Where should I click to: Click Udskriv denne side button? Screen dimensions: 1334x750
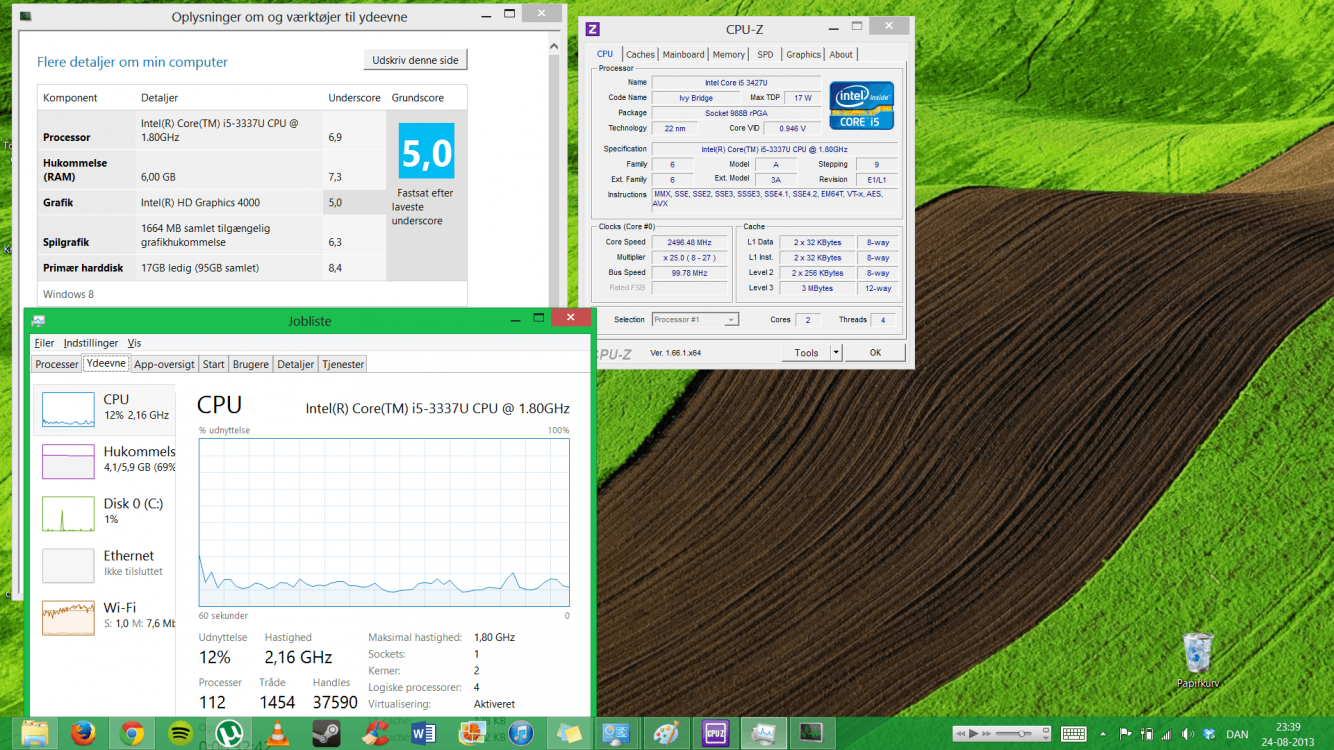point(415,60)
